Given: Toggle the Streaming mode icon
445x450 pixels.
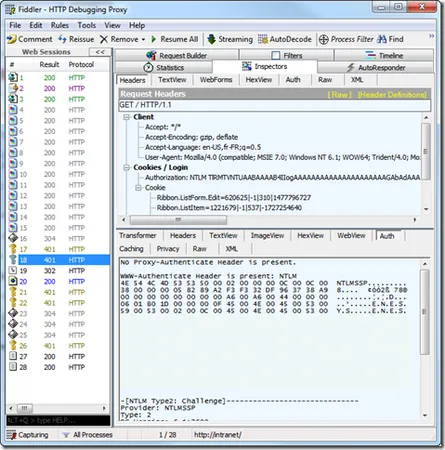Looking at the screenshot, I should [x=212, y=39].
